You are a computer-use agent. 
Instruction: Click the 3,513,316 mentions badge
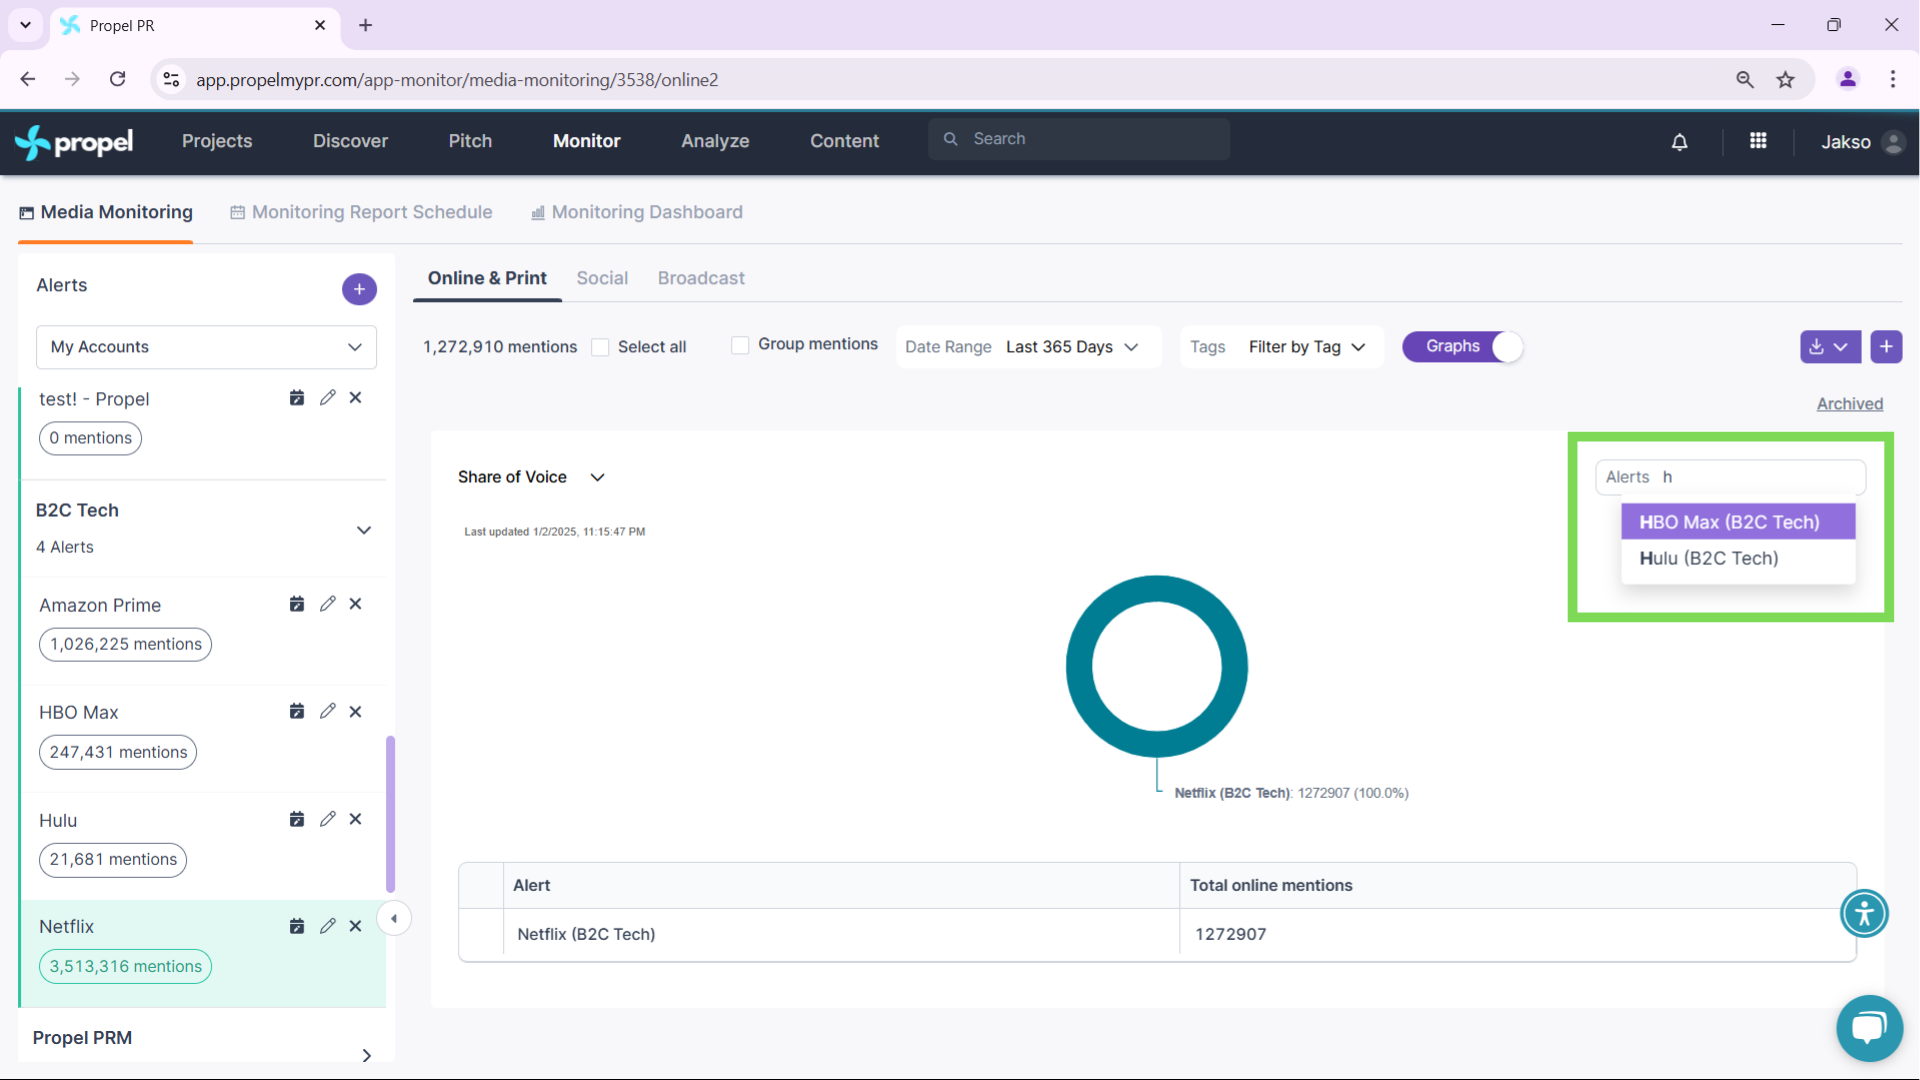(125, 966)
